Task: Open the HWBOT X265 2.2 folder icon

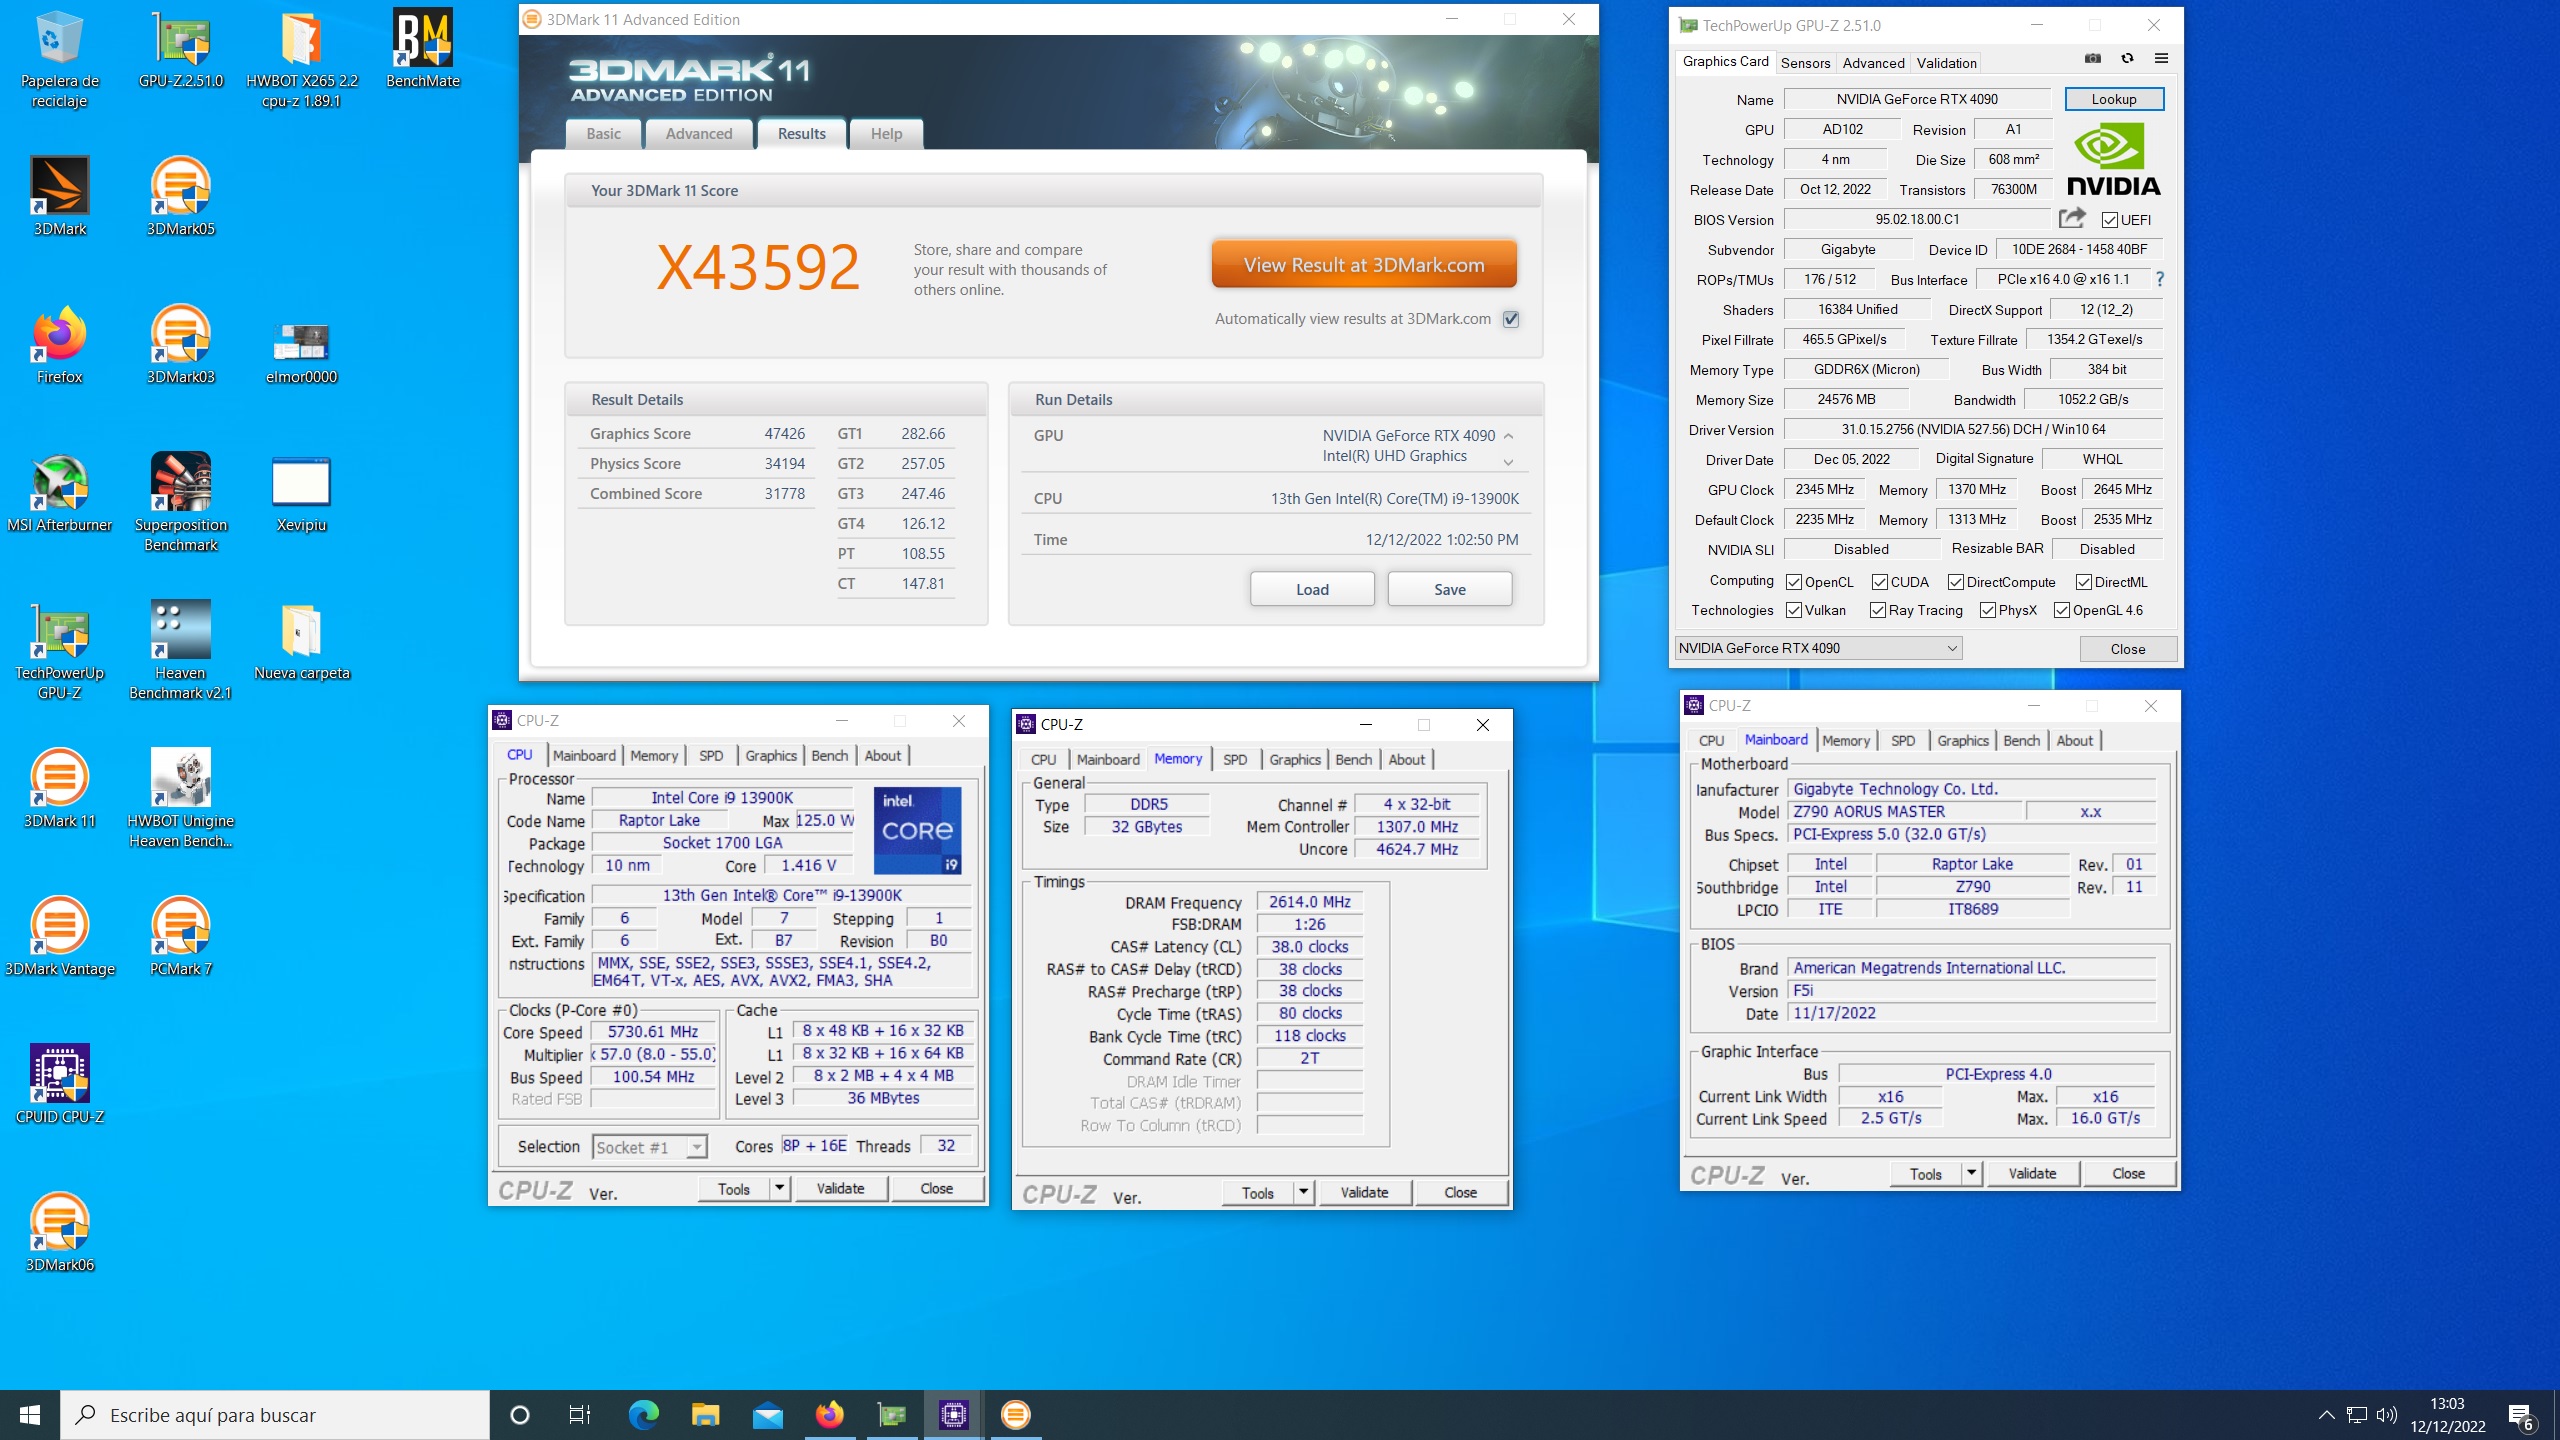Action: (301, 58)
